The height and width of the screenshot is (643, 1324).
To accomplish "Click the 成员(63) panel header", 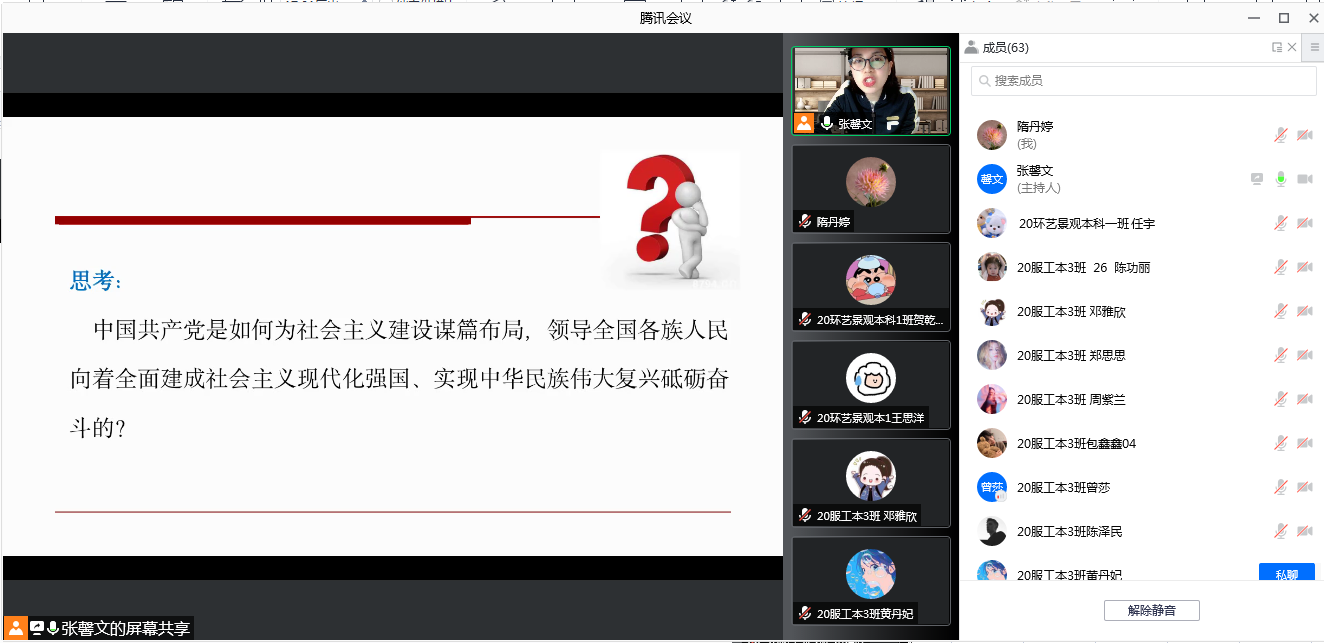I will click(1005, 47).
